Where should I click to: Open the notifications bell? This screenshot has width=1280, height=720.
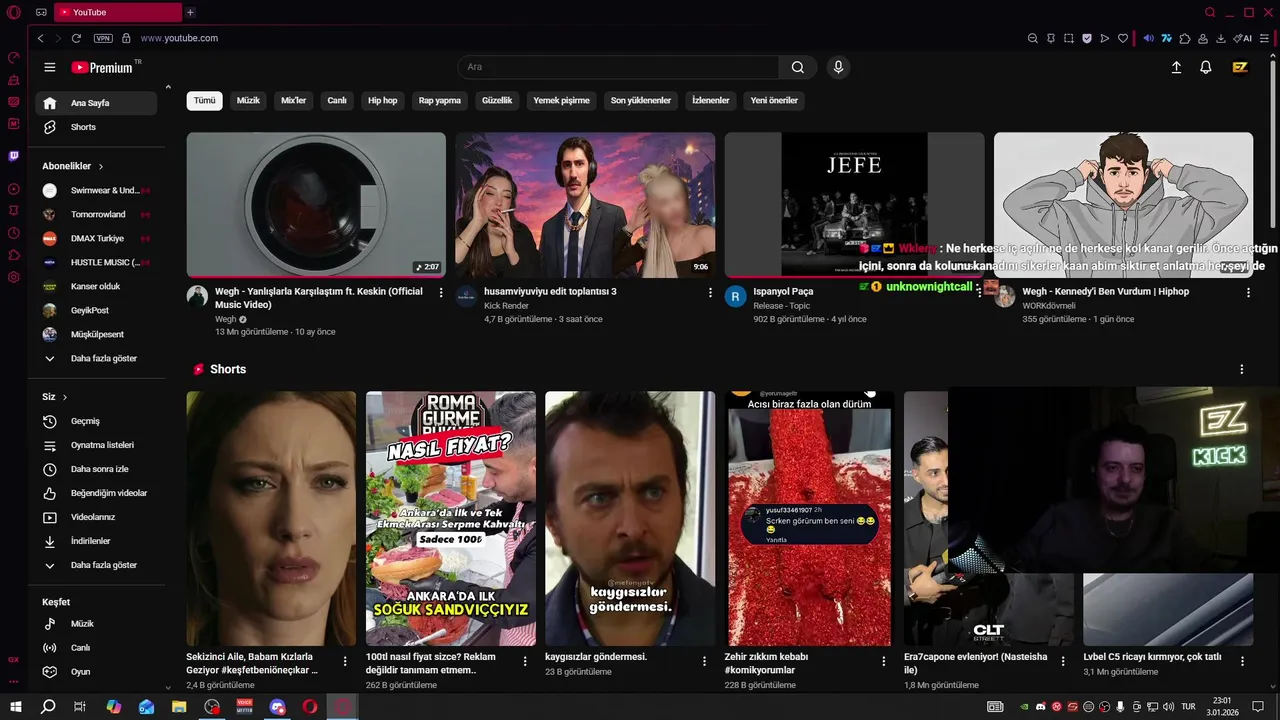click(x=1206, y=67)
